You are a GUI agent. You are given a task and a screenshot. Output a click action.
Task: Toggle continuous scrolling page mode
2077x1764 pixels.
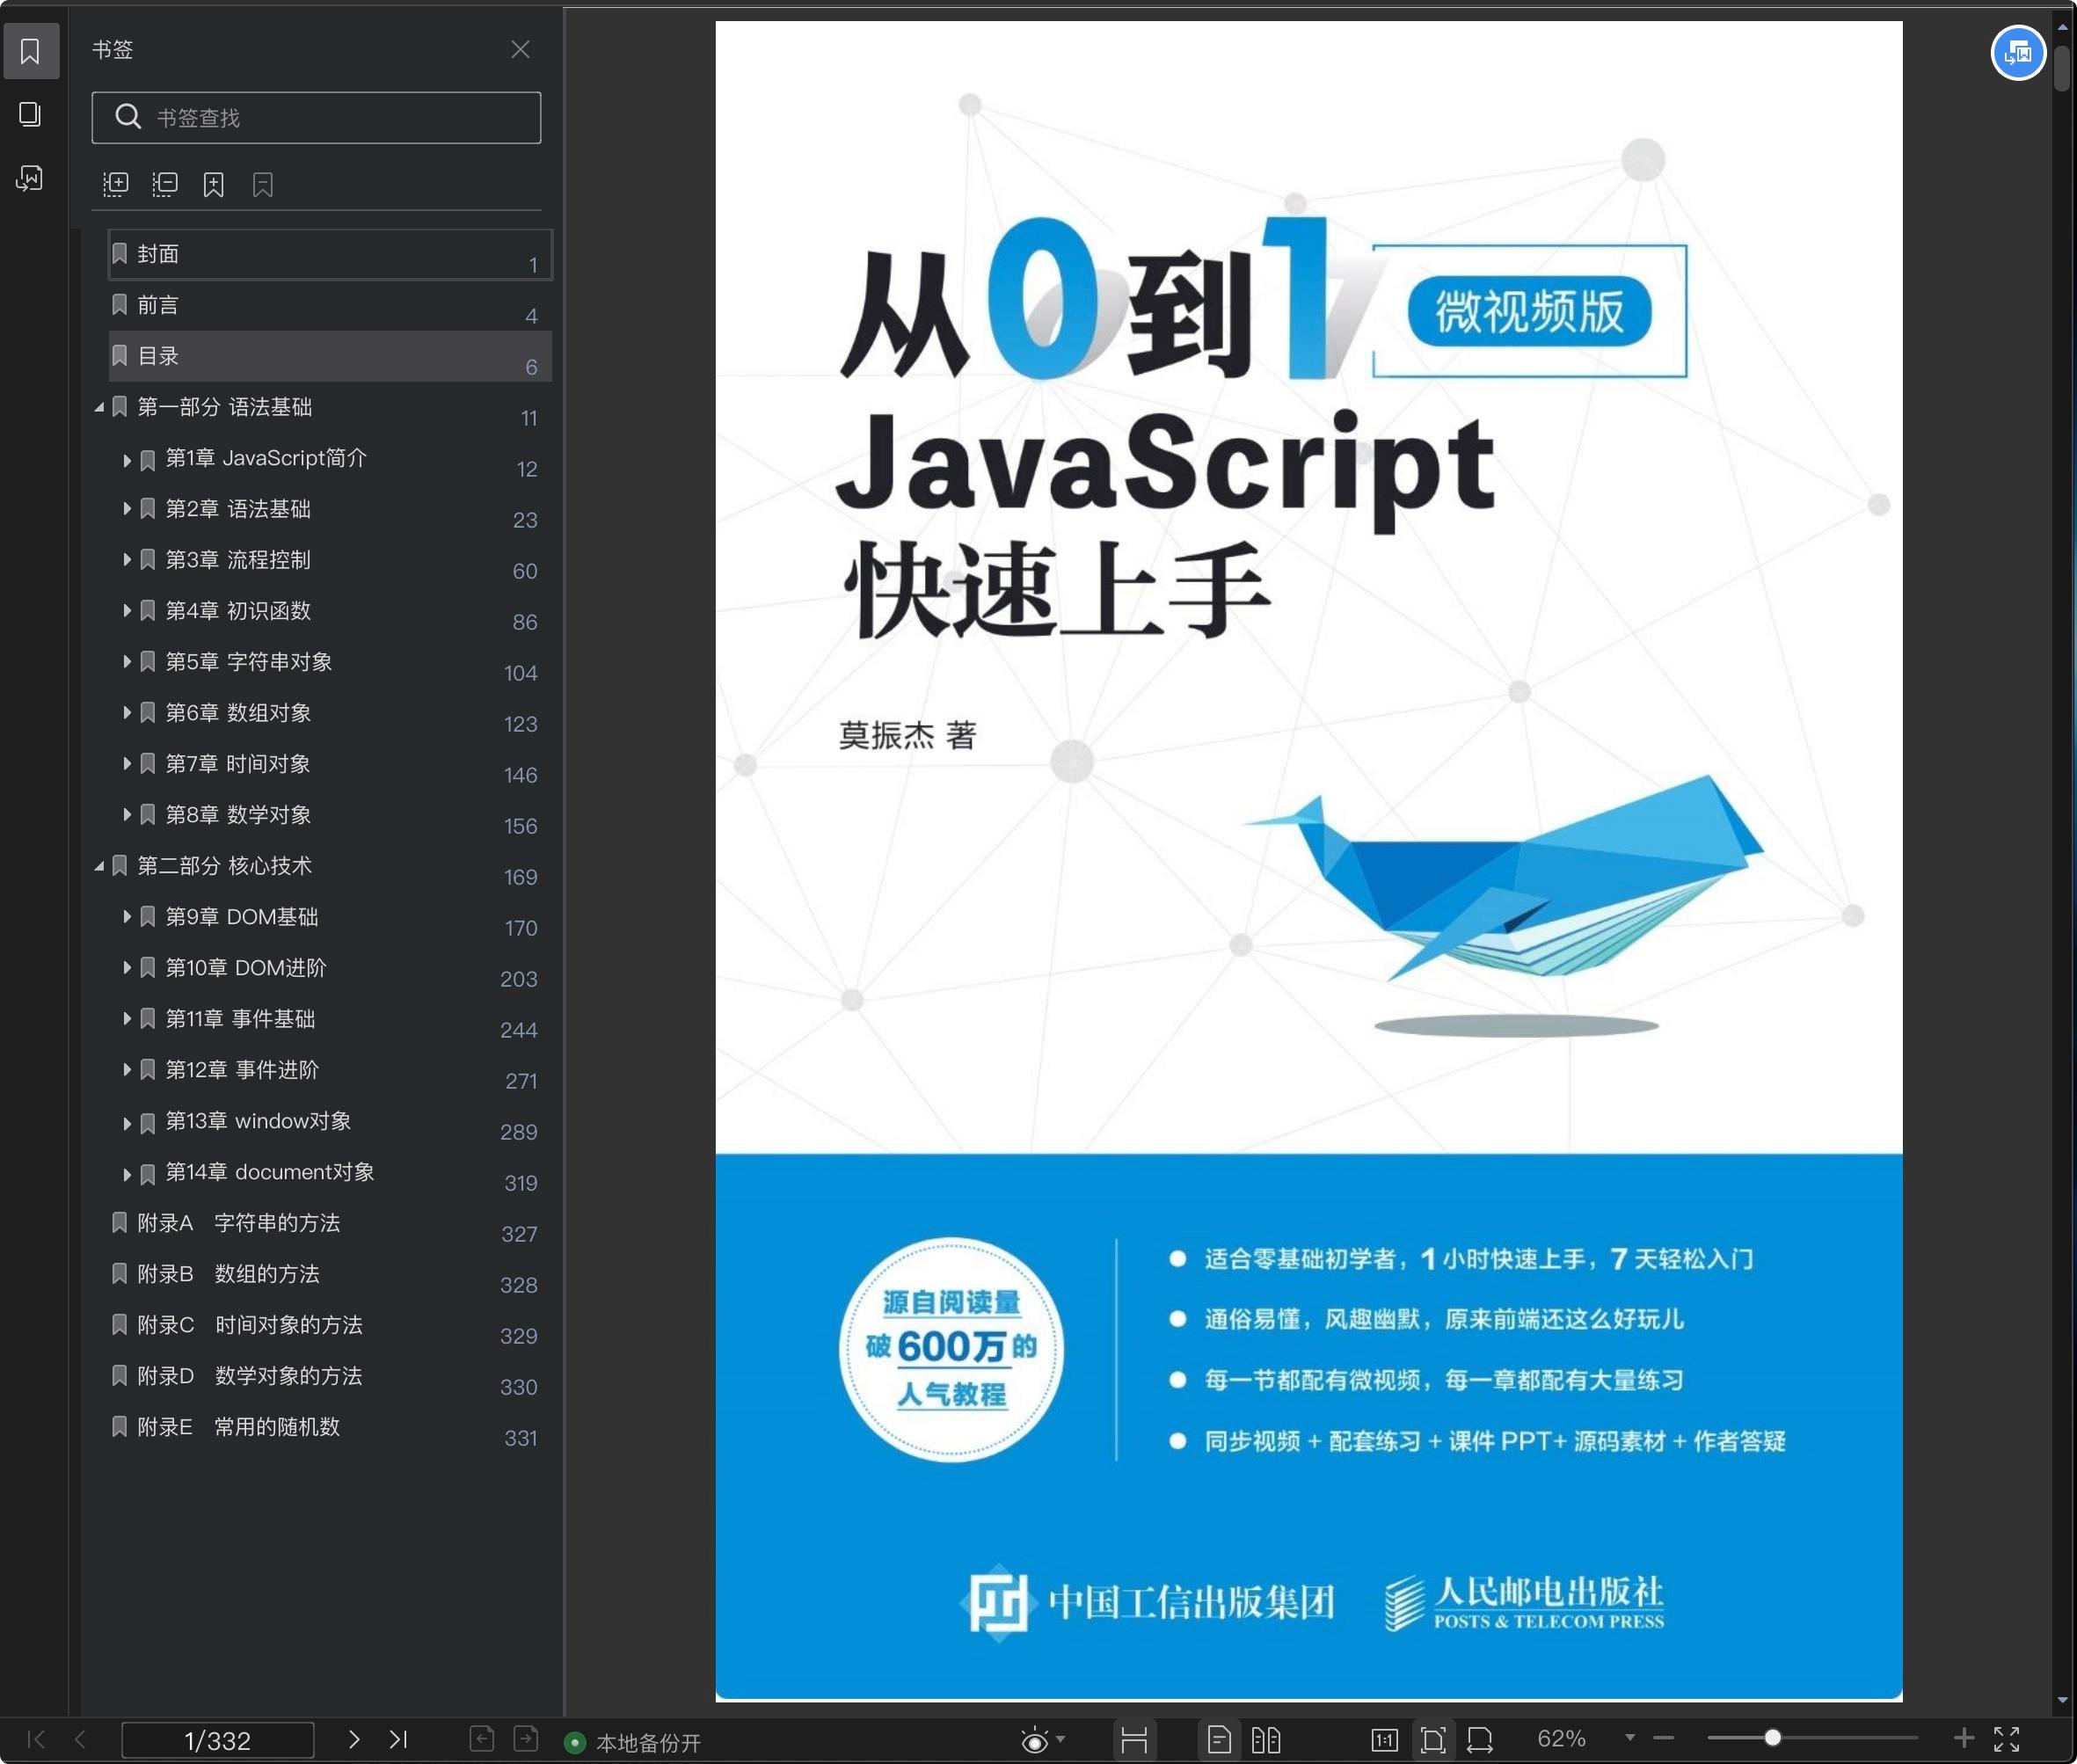click(1134, 1740)
